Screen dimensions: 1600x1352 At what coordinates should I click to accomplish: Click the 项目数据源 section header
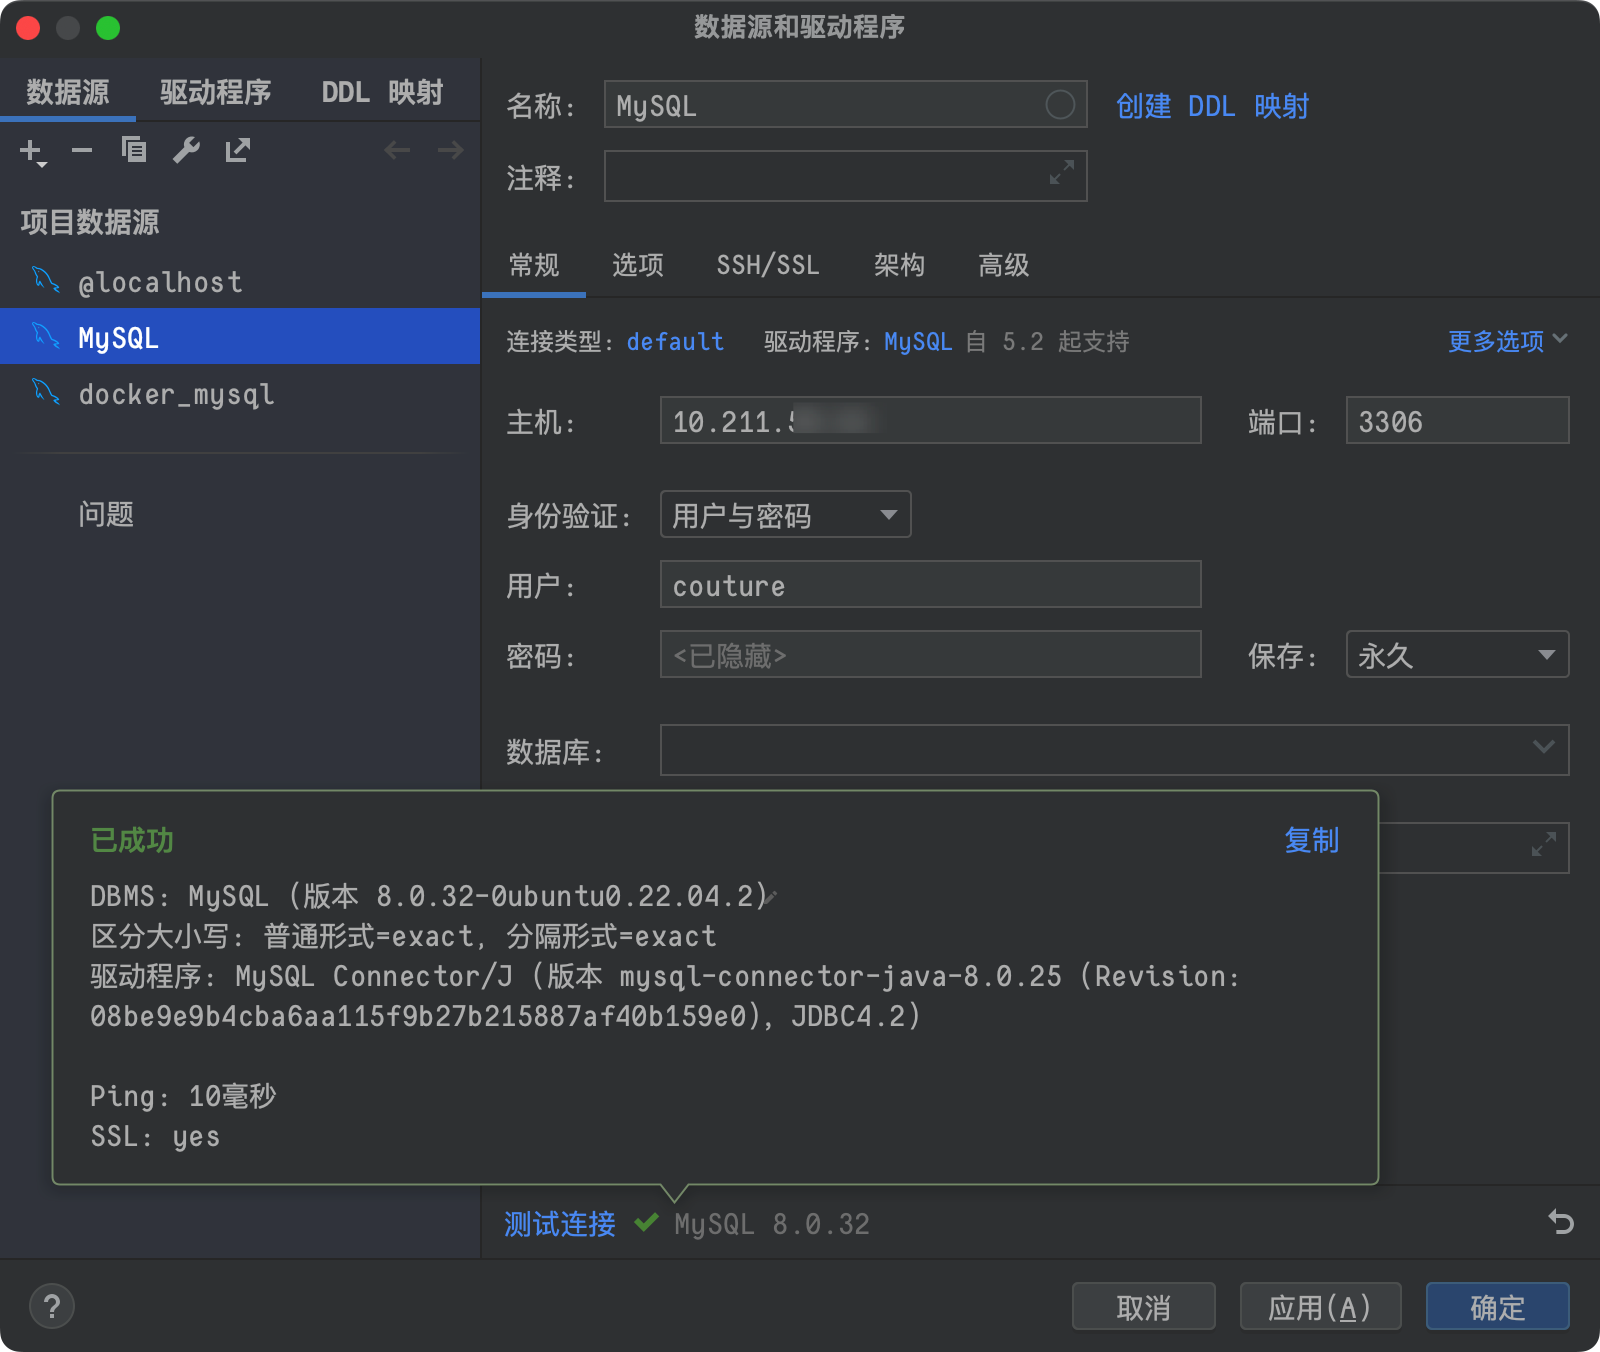click(90, 222)
